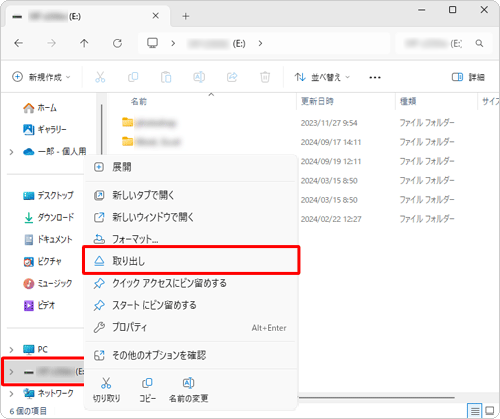This screenshot has width=500, height=419.
Task: Open ミュージック in the navigation pane
Action: pos(48,283)
